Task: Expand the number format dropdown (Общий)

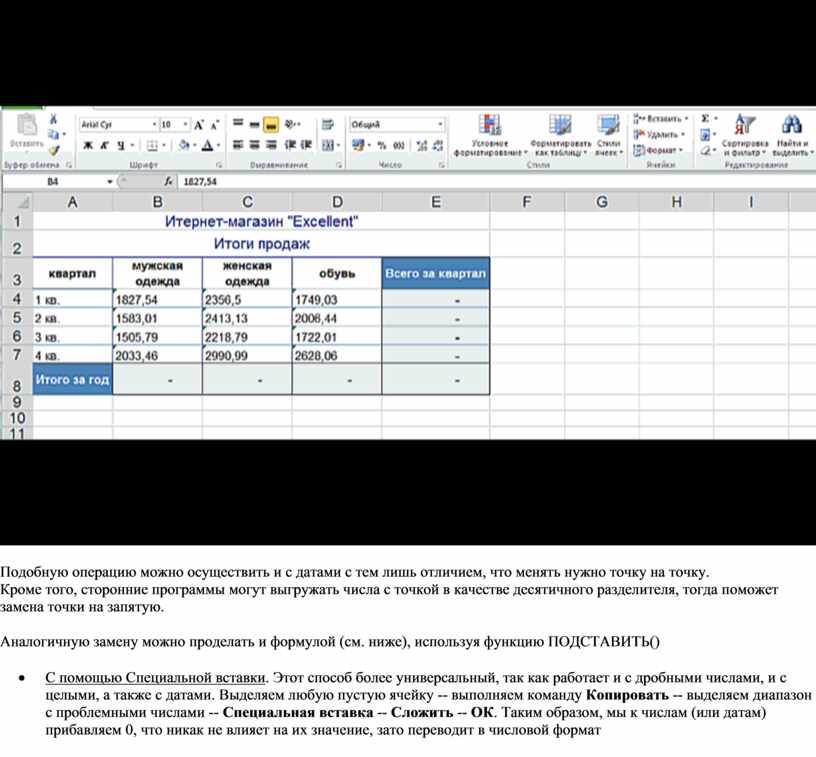Action: click(x=440, y=125)
